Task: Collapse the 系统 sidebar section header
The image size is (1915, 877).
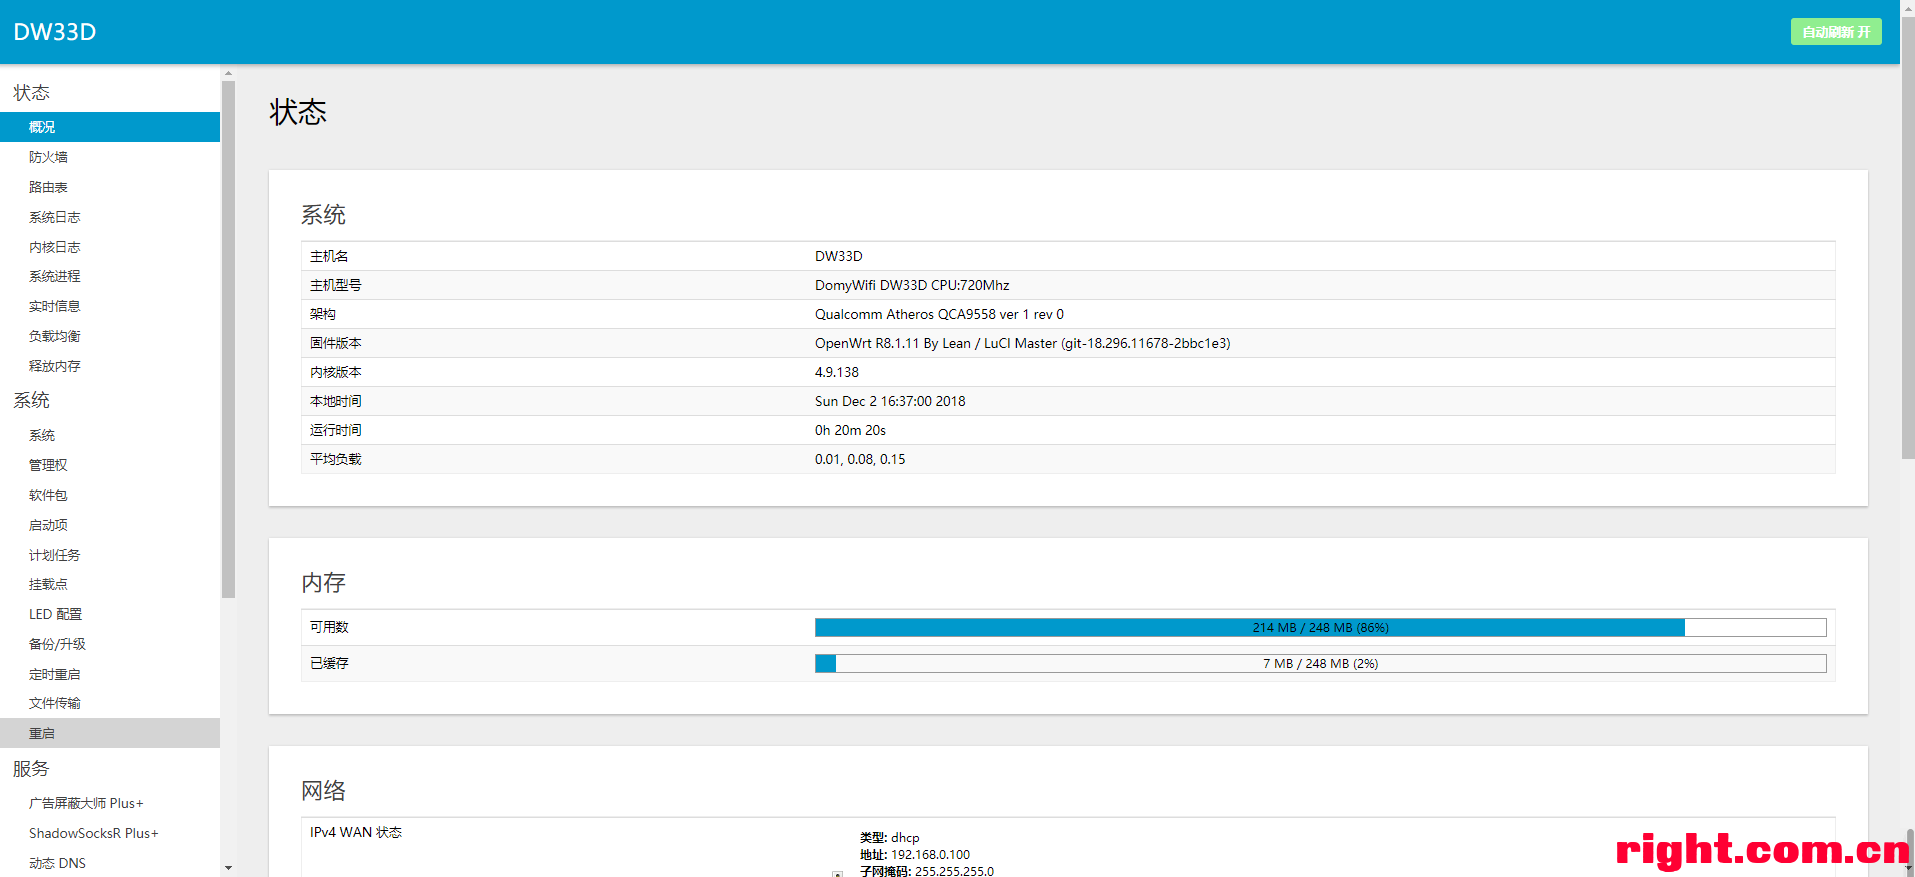Action: pos(32,401)
